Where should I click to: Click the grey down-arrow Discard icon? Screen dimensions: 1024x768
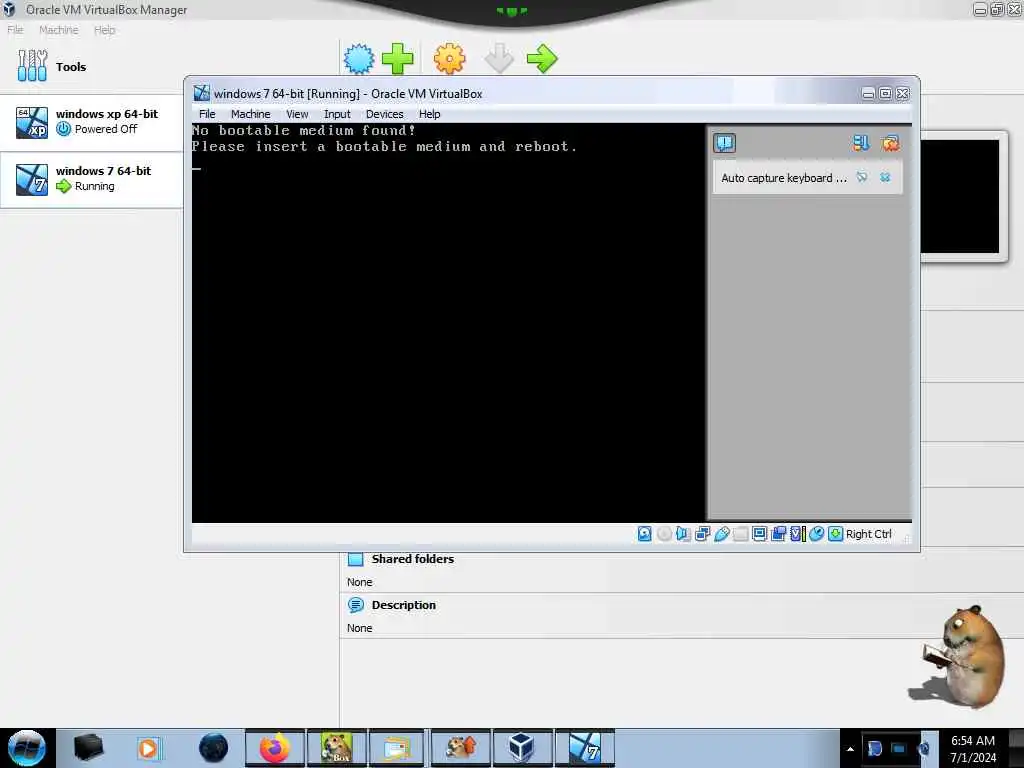coord(499,59)
